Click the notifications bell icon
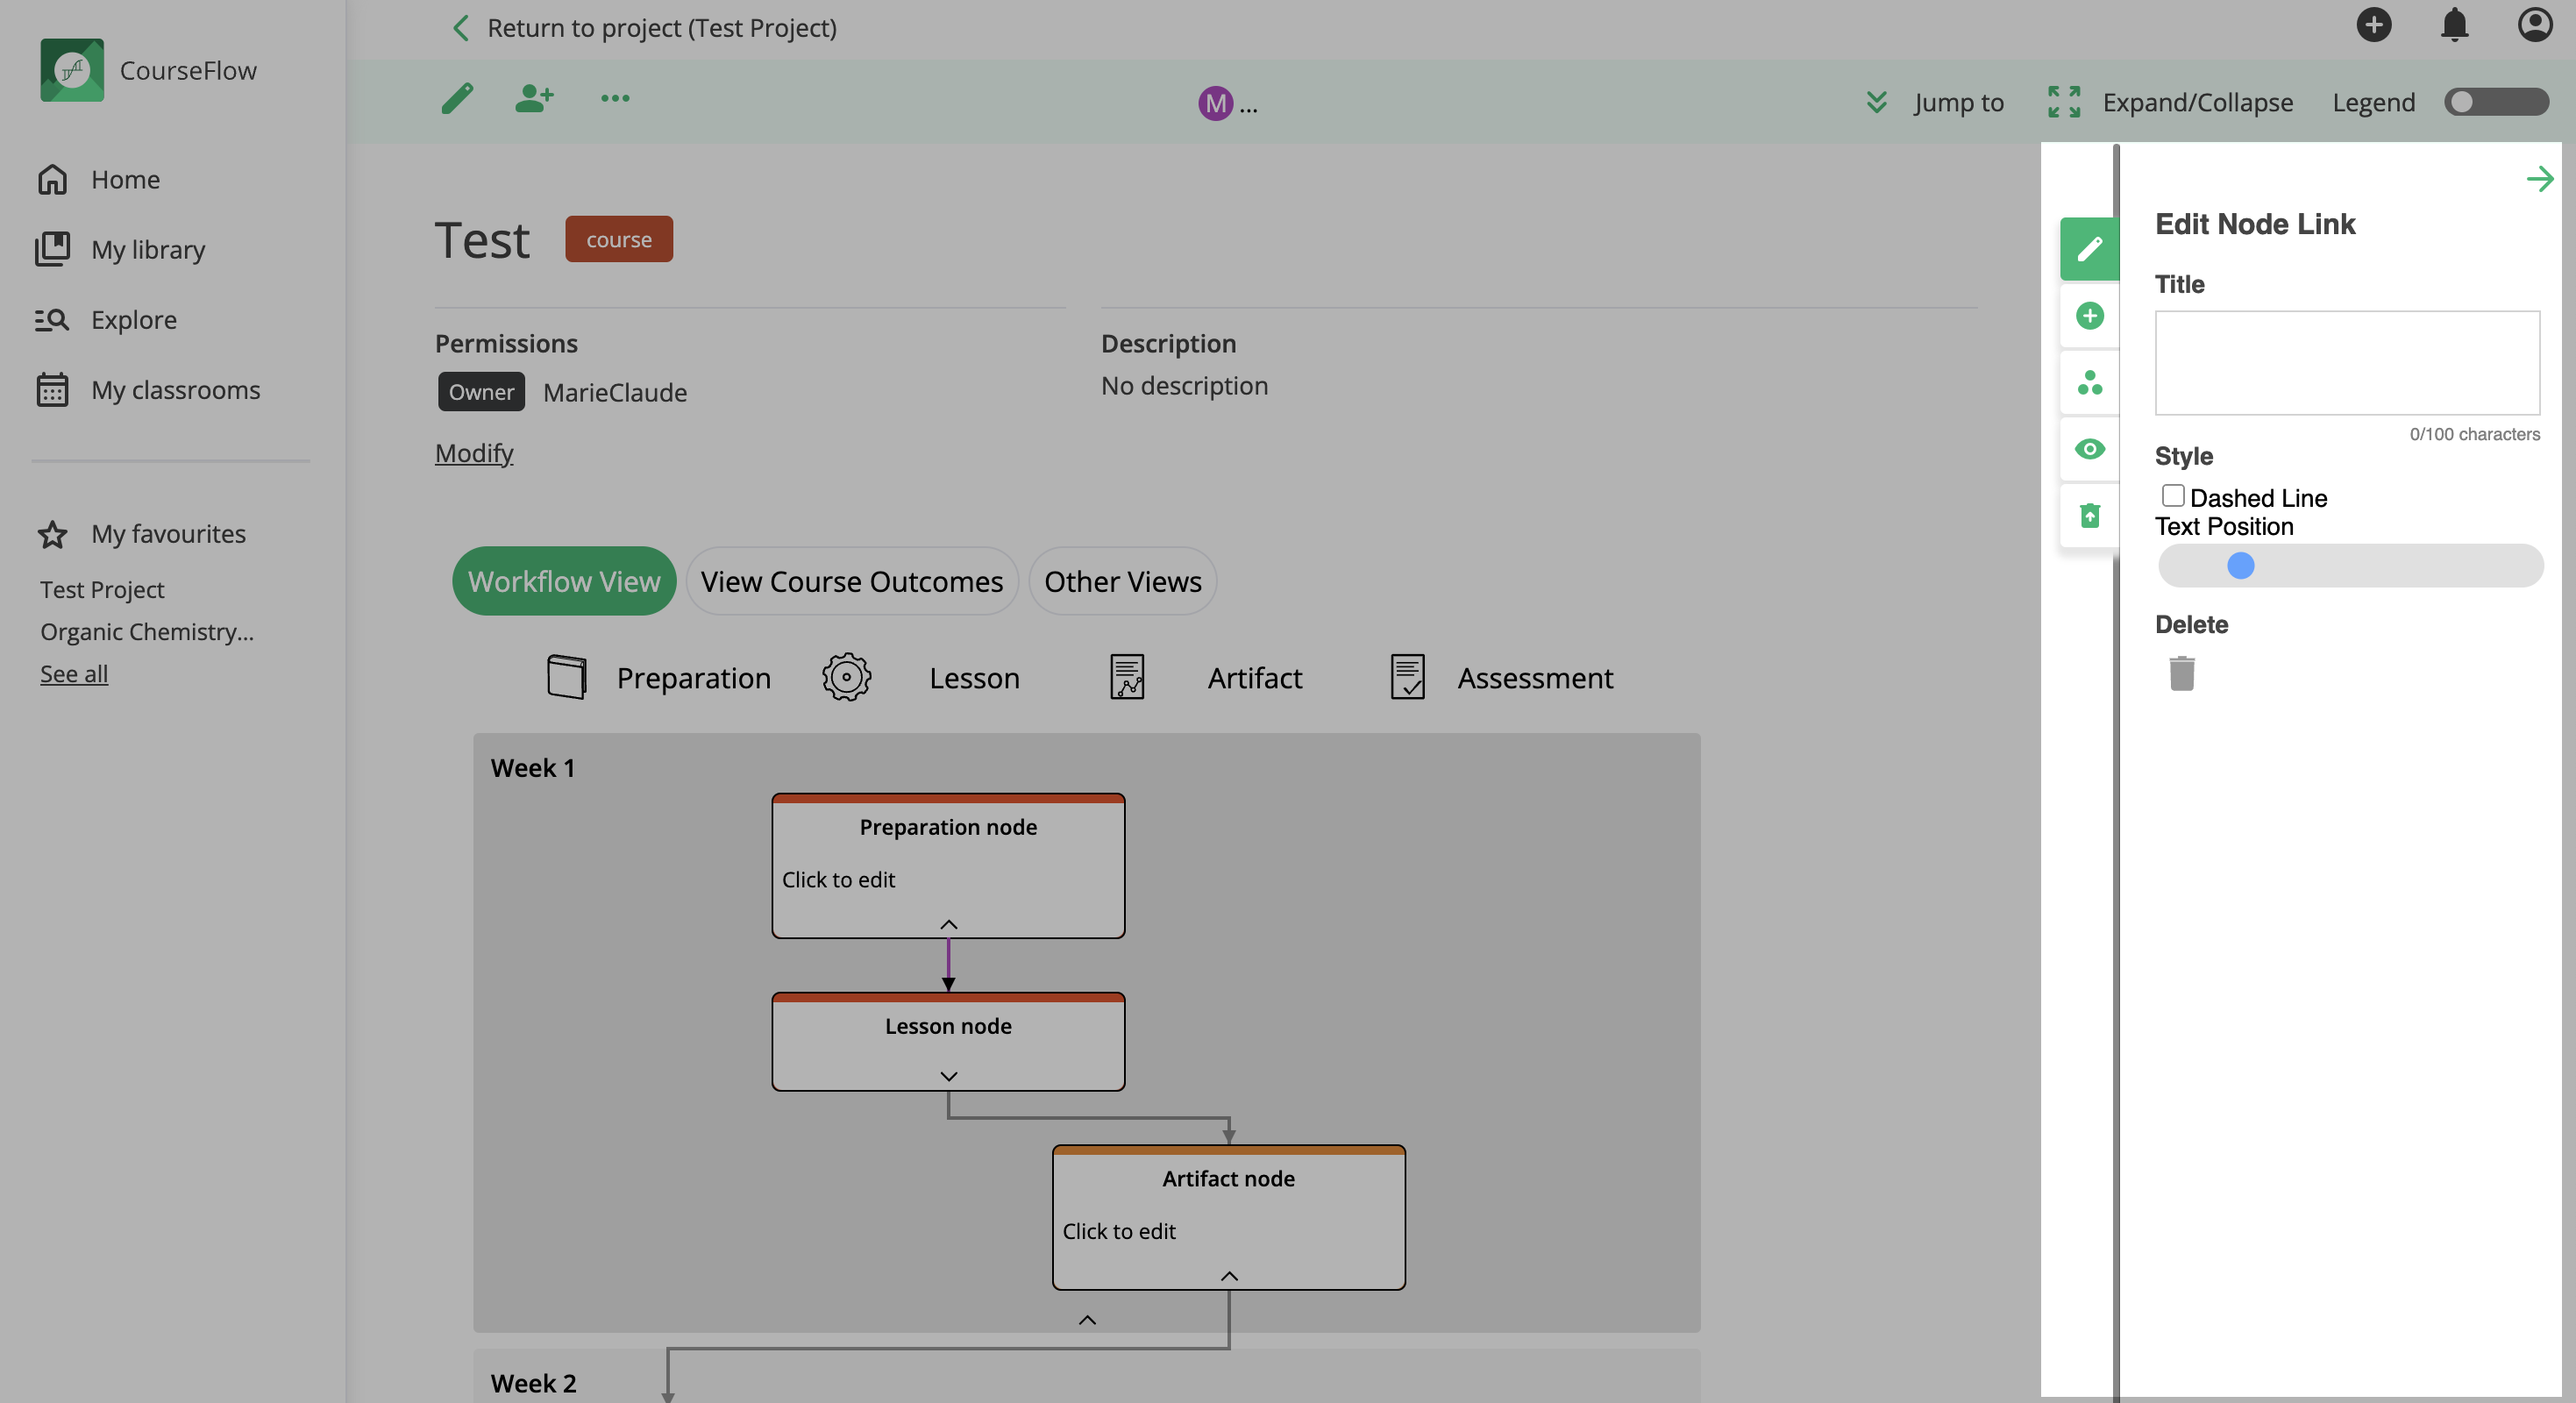The width and height of the screenshot is (2576, 1403). click(2454, 24)
